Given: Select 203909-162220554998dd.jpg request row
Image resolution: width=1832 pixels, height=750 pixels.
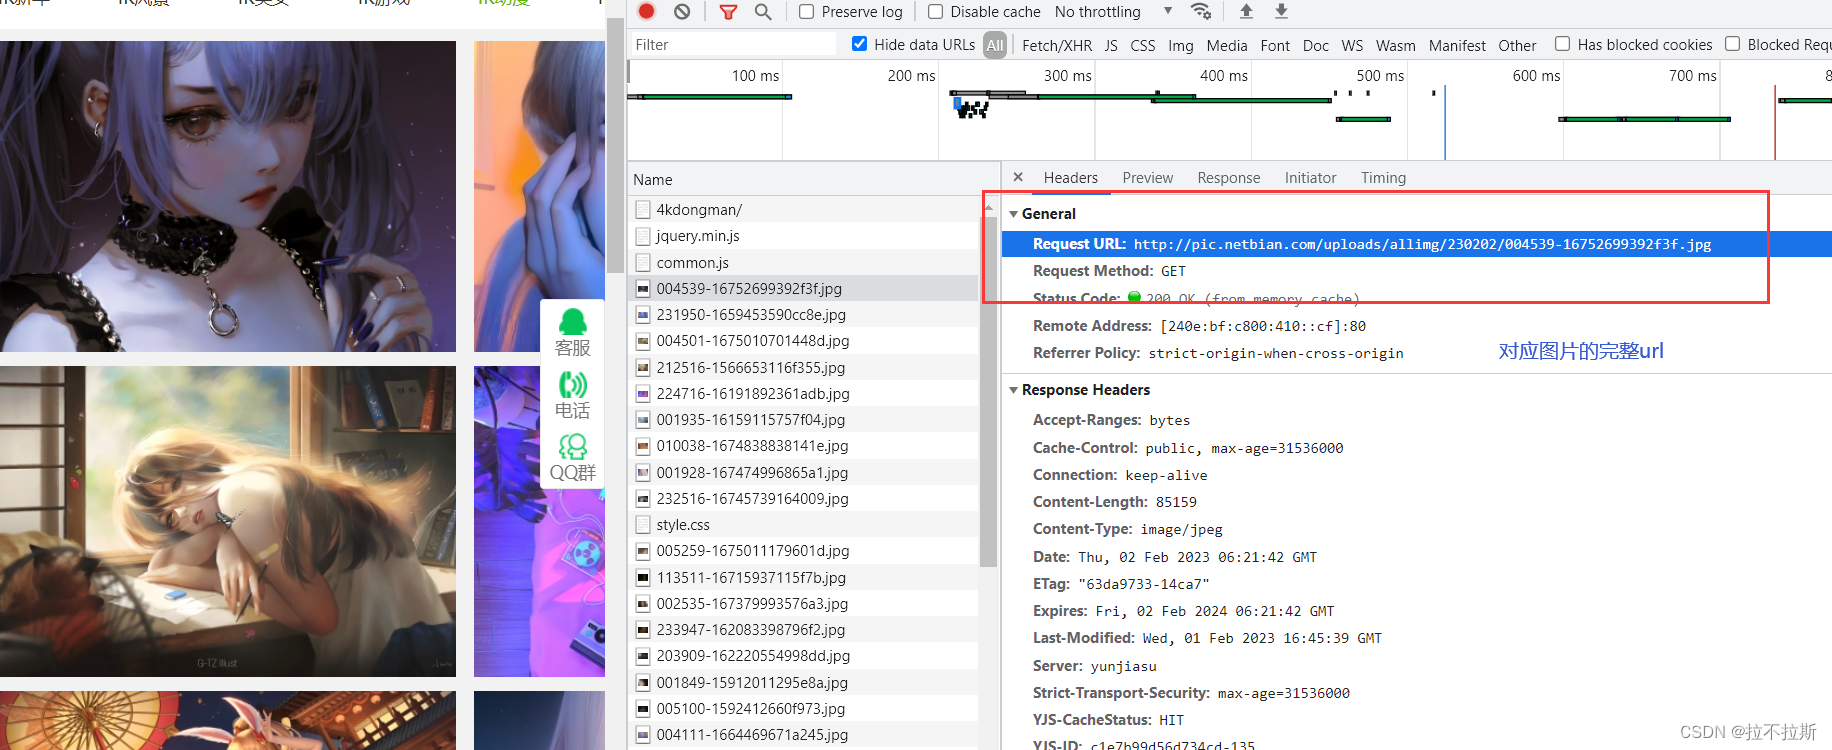Looking at the screenshot, I should click(x=803, y=656).
